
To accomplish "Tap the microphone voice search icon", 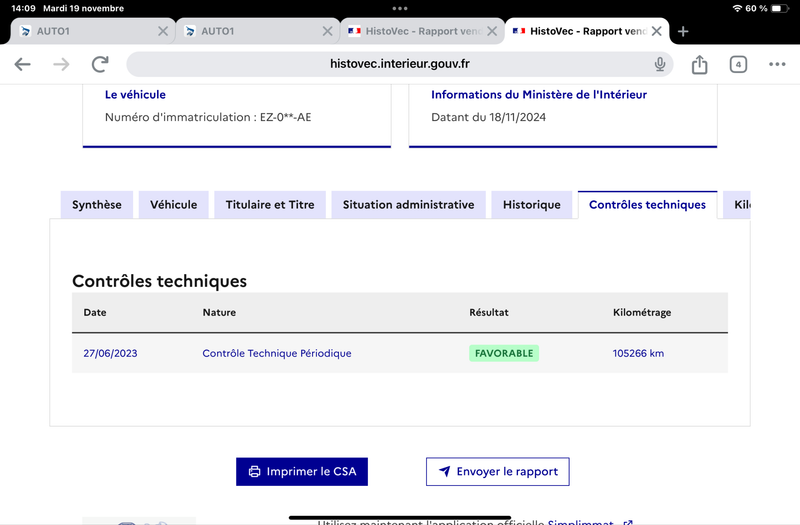I will (x=660, y=64).
